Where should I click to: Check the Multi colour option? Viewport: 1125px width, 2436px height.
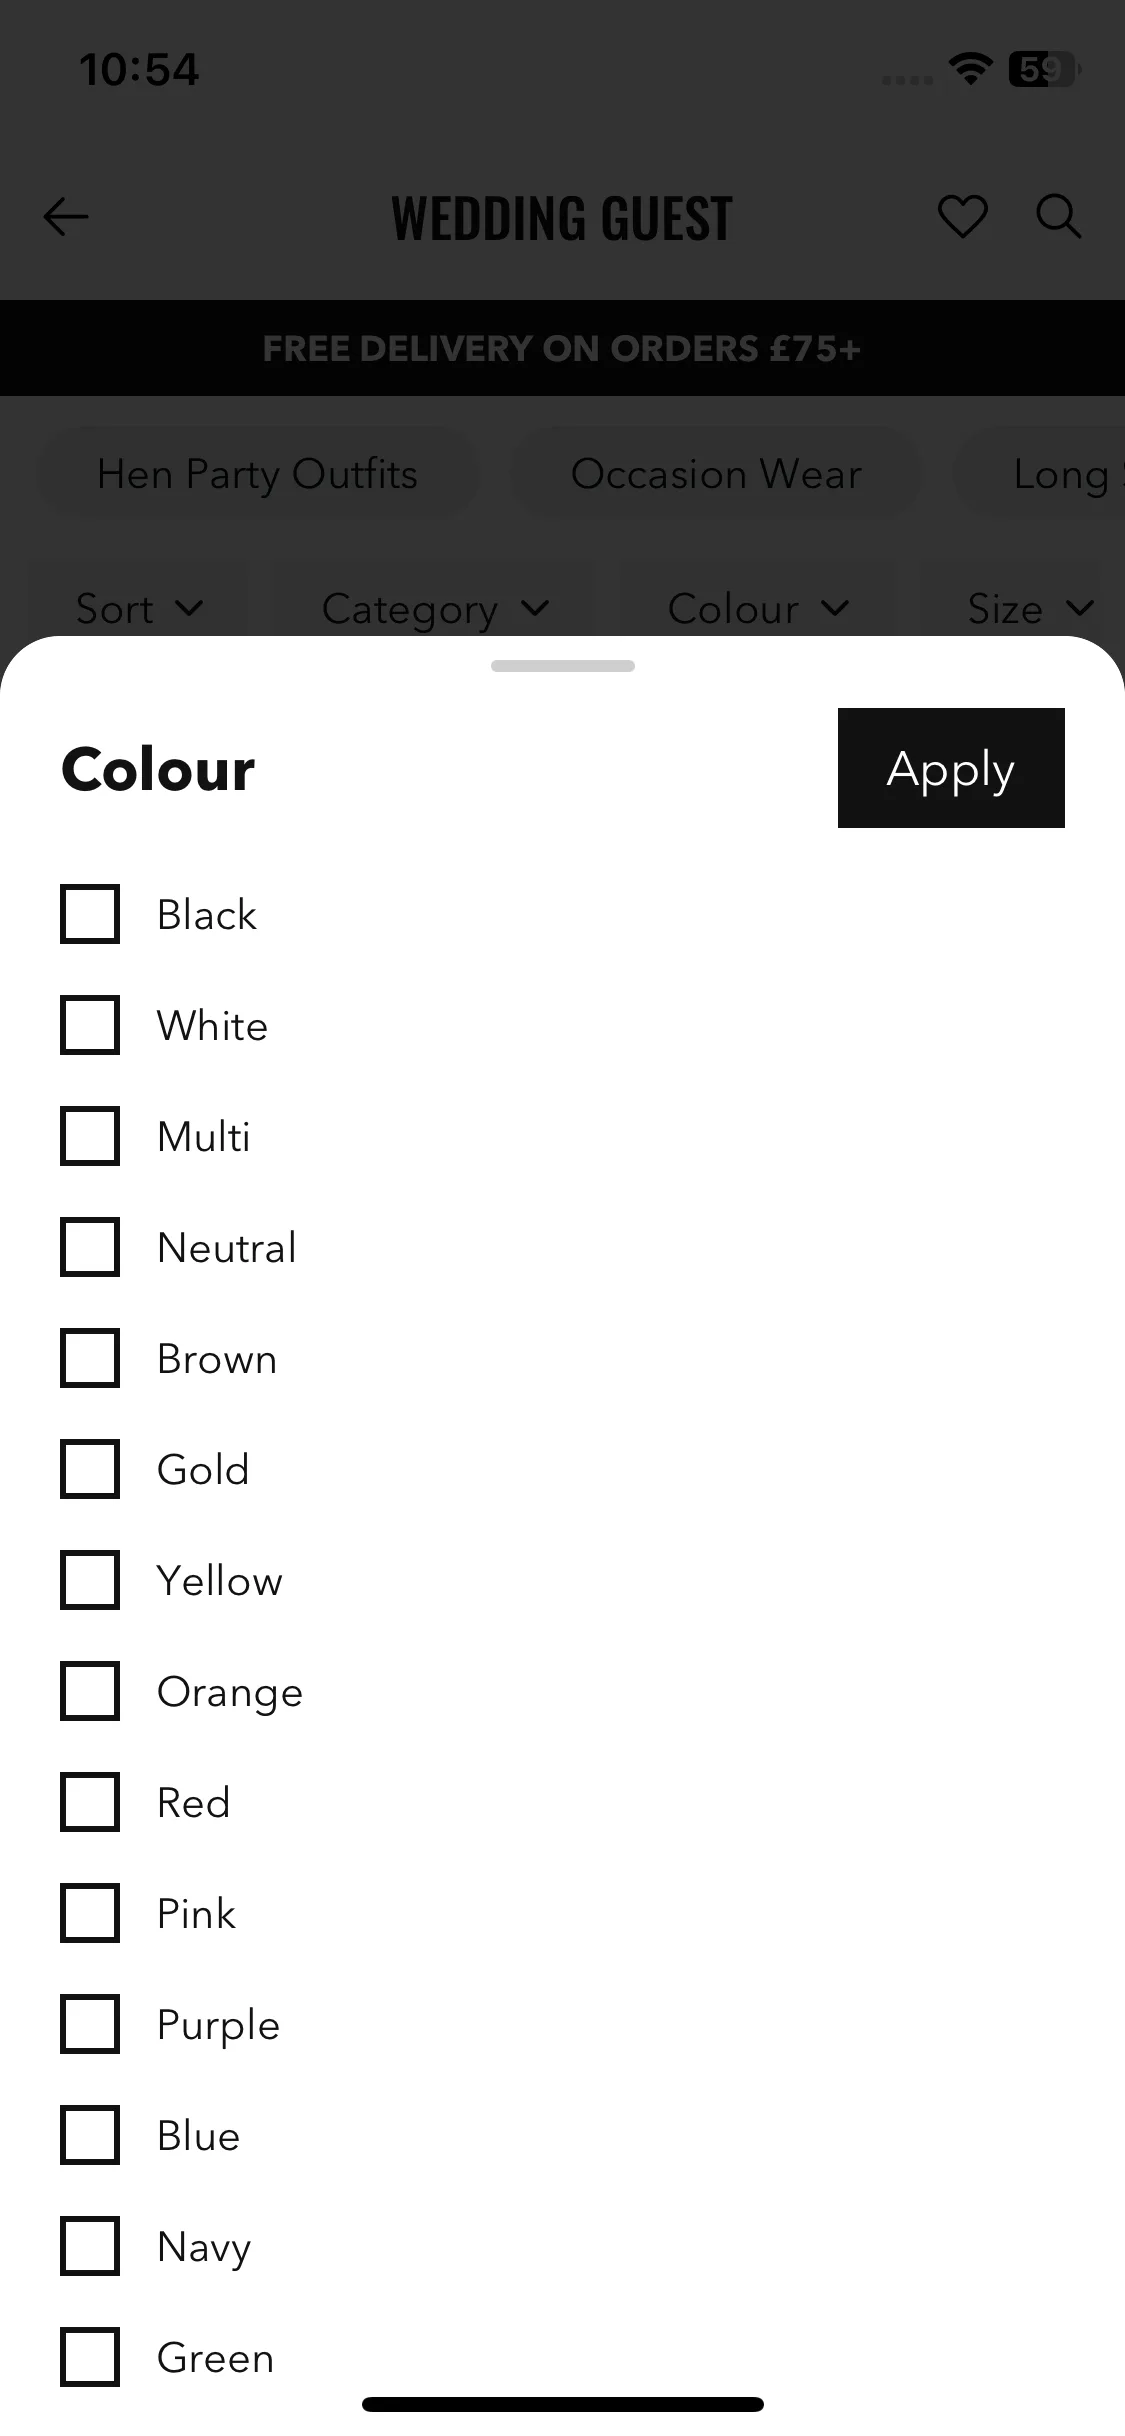90,1136
